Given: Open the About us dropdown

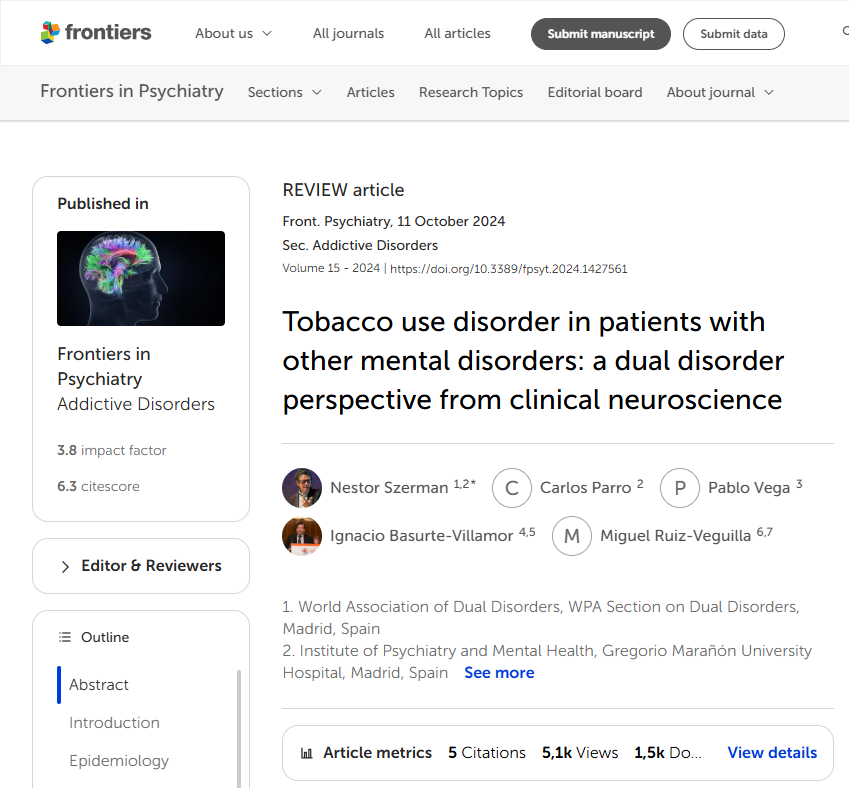Looking at the screenshot, I should point(233,34).
